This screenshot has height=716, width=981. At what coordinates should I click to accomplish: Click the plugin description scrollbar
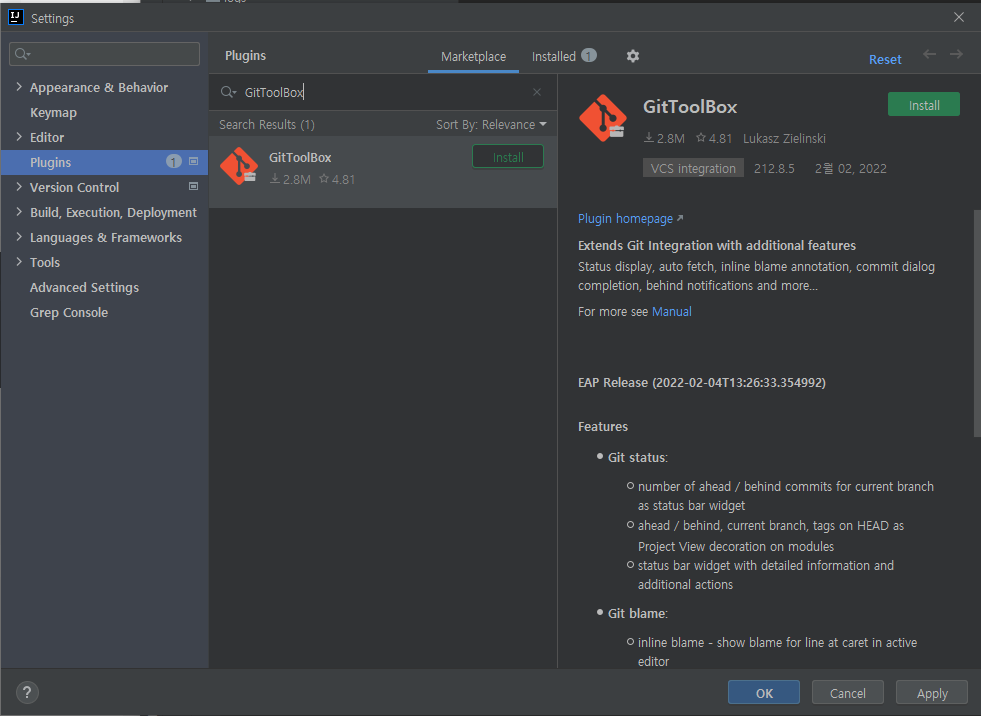tap(977, 323)
